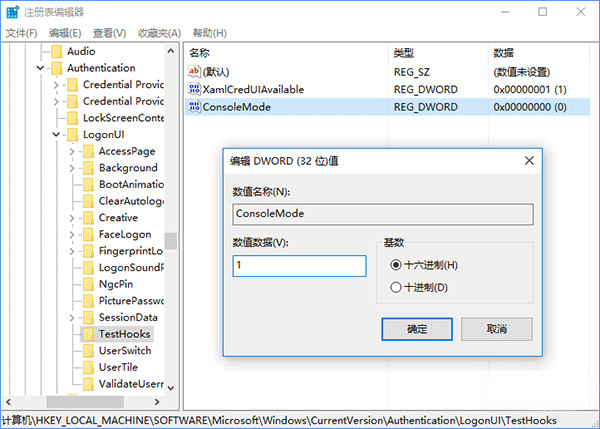Close the 编辑 DWORD dialog
The image size is (600, 429).
526,160
